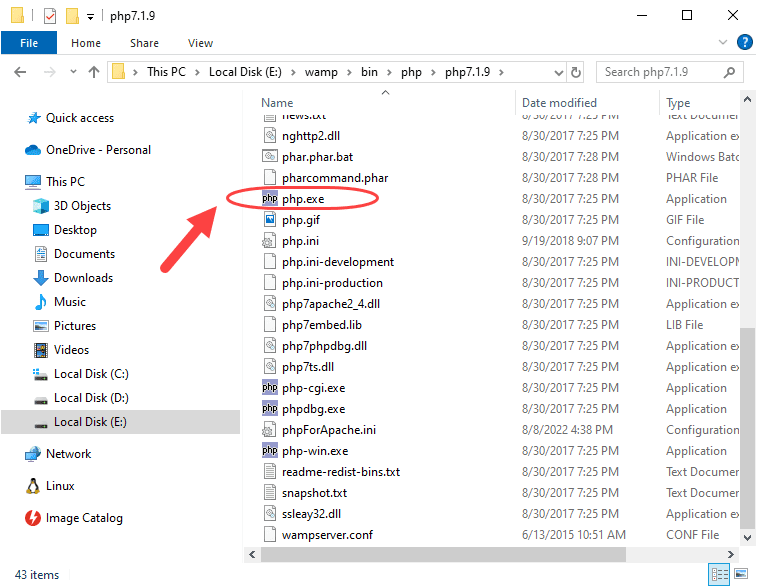Screen dimensions: 757x587
Task: Click the horizontal scrollbar thumb
Action: point(443,555)
